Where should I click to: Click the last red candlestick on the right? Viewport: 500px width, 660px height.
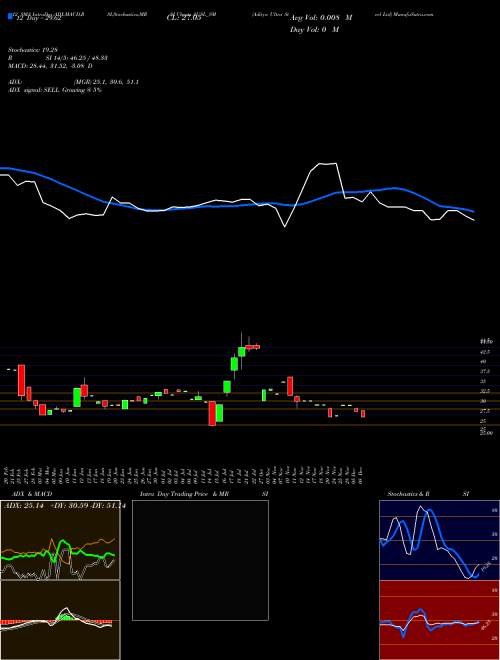pyautogui.click(x=363, y=413)
